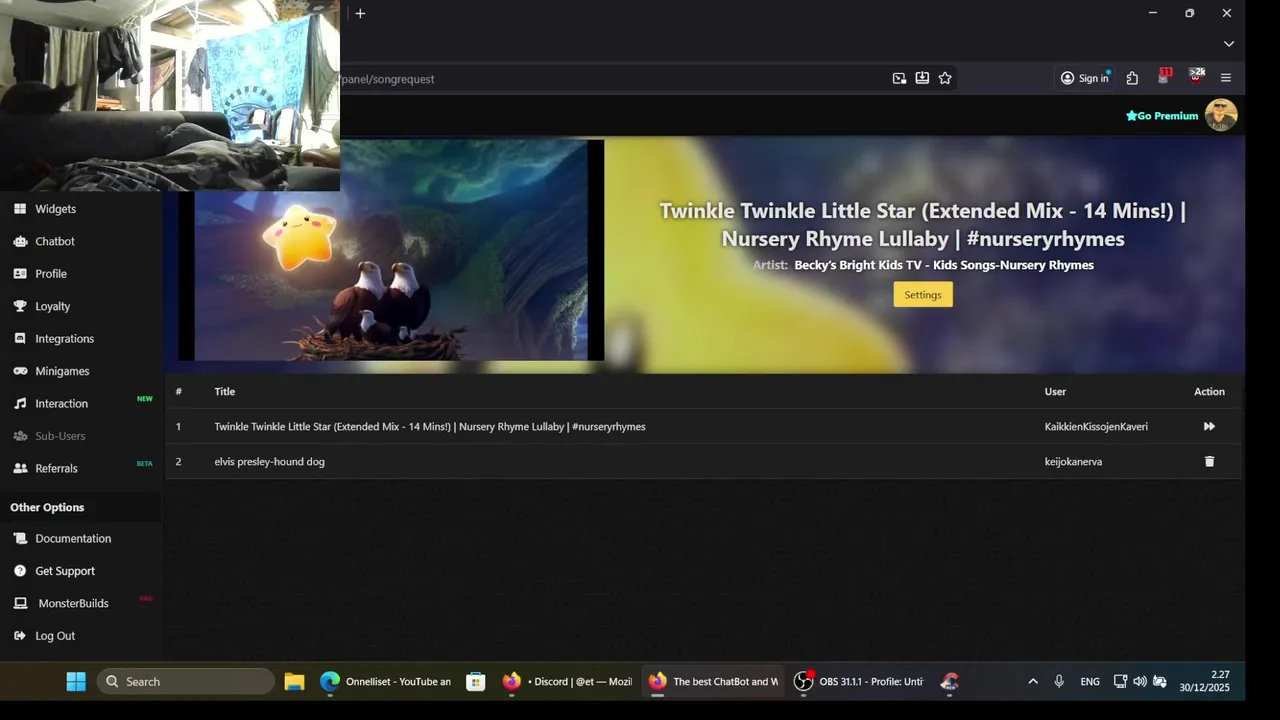Click the Go Premium link
Viewport: 1280px width, 720px height.
1162,116
